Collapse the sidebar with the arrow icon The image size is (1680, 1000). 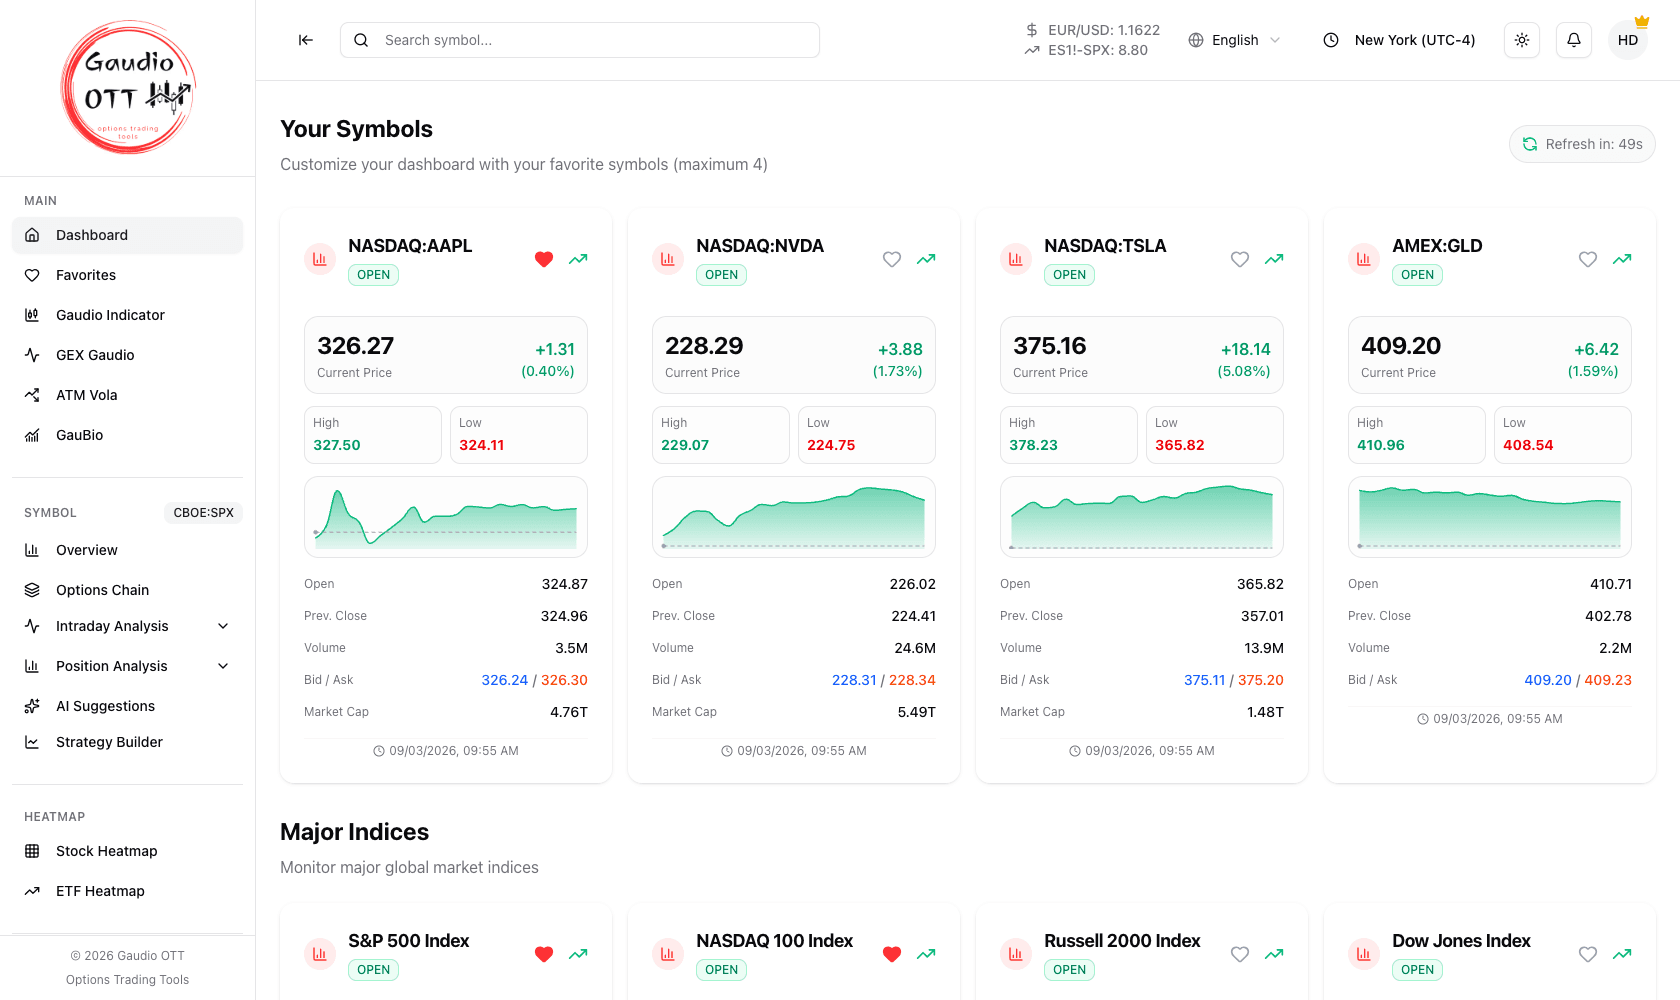306,40
